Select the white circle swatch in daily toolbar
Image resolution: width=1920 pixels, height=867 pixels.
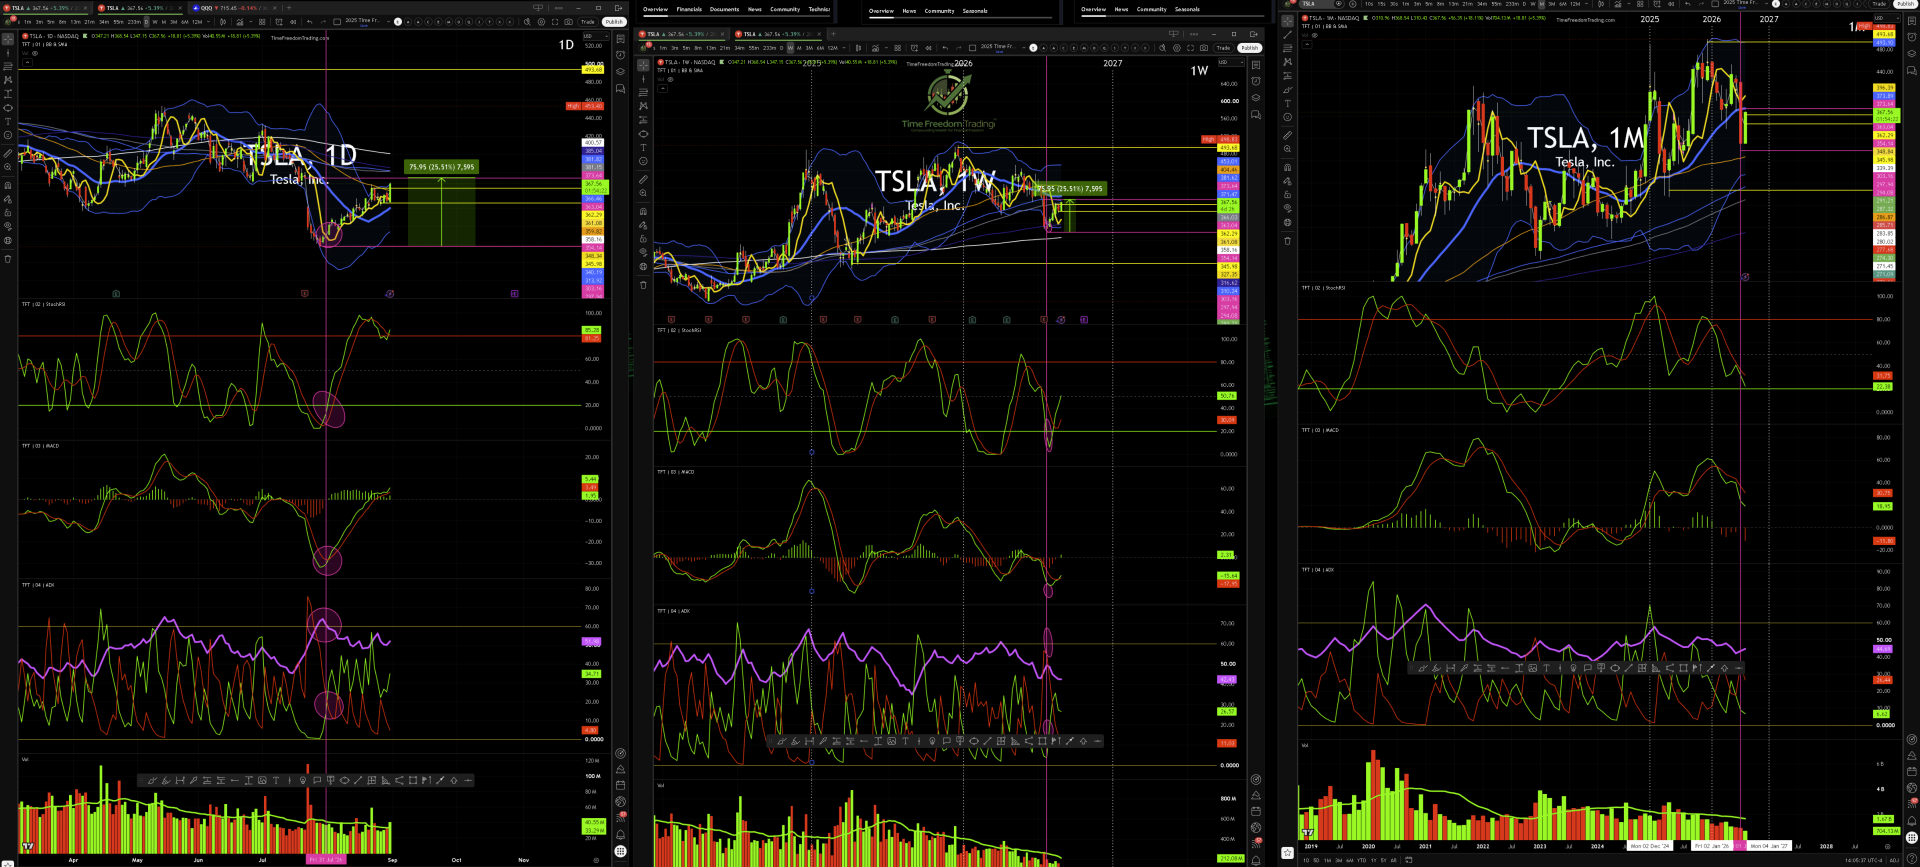(398, 22)
